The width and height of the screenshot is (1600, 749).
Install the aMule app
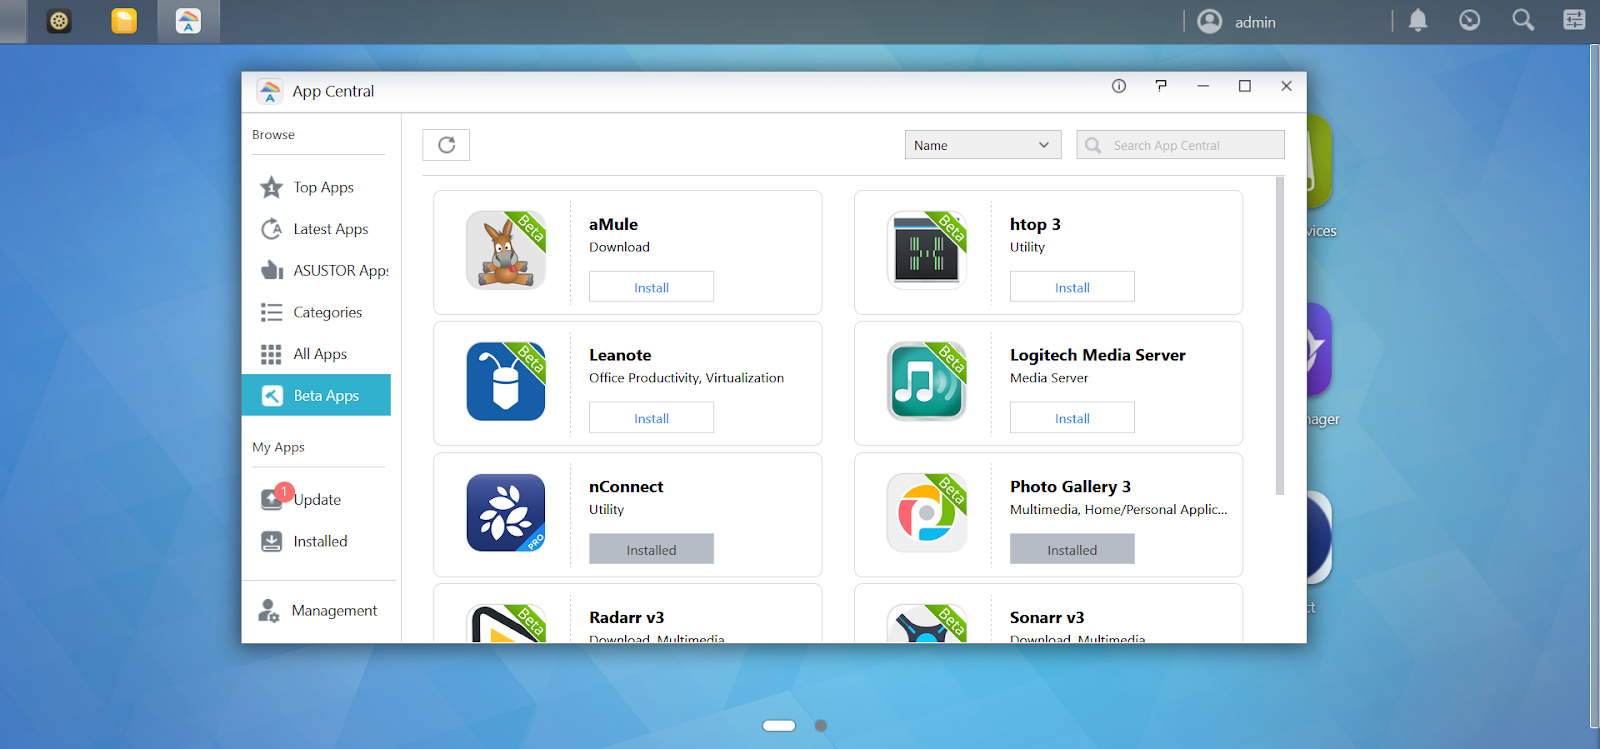(651, 287)
